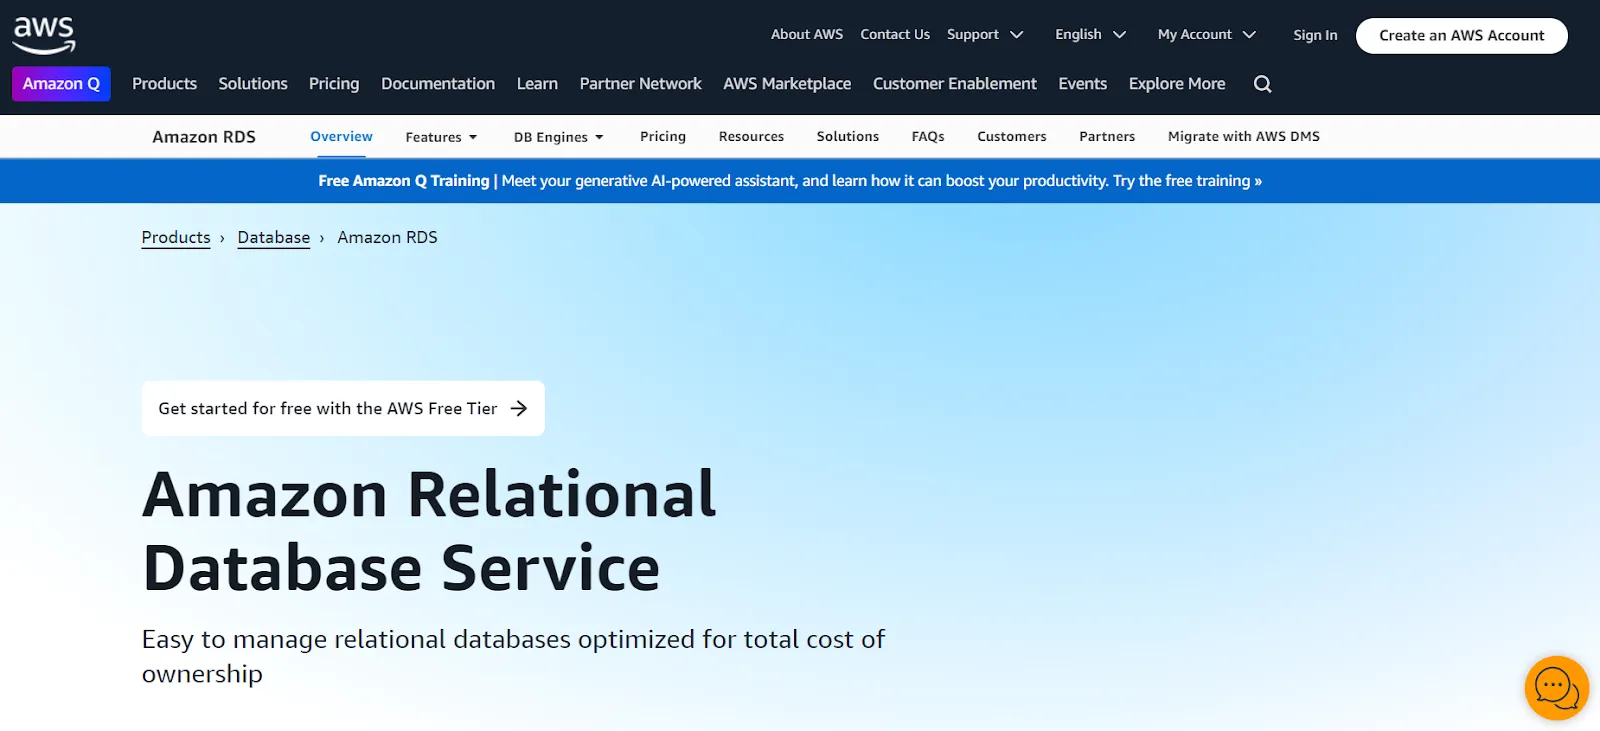Viewport: 1600px width, 731px height.
Task: Click the Sign In link
Action: (1315, 35)
